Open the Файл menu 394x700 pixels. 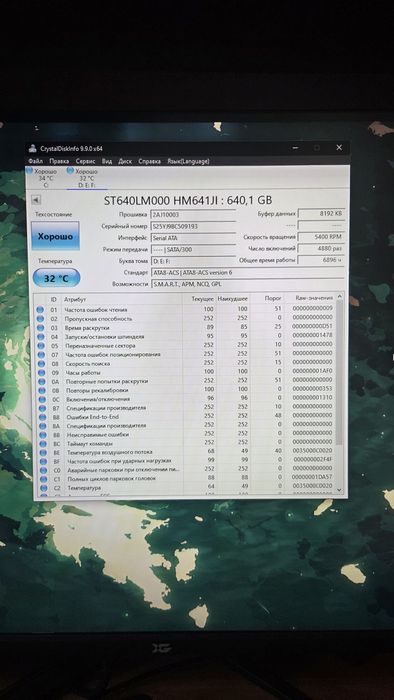(x=35, y=161)
